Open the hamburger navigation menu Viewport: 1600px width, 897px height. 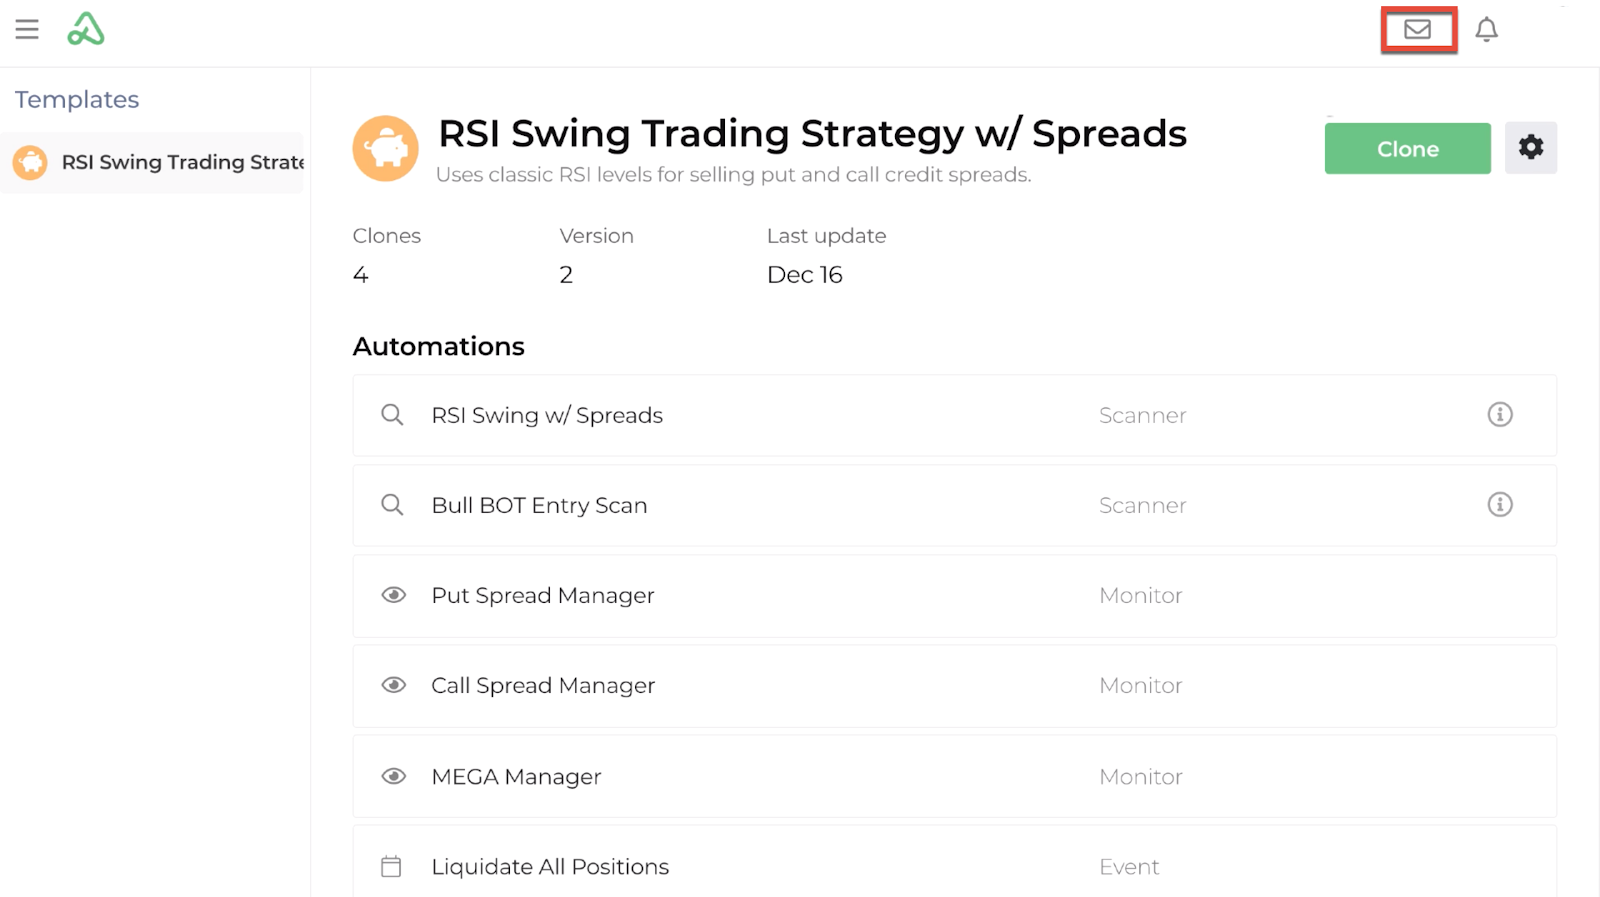pos(27,30)
